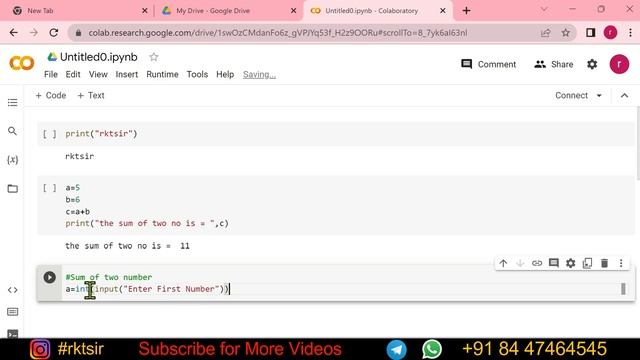Move the cell down with arrow icon
The image size is (640, 360).
(520, 263)
